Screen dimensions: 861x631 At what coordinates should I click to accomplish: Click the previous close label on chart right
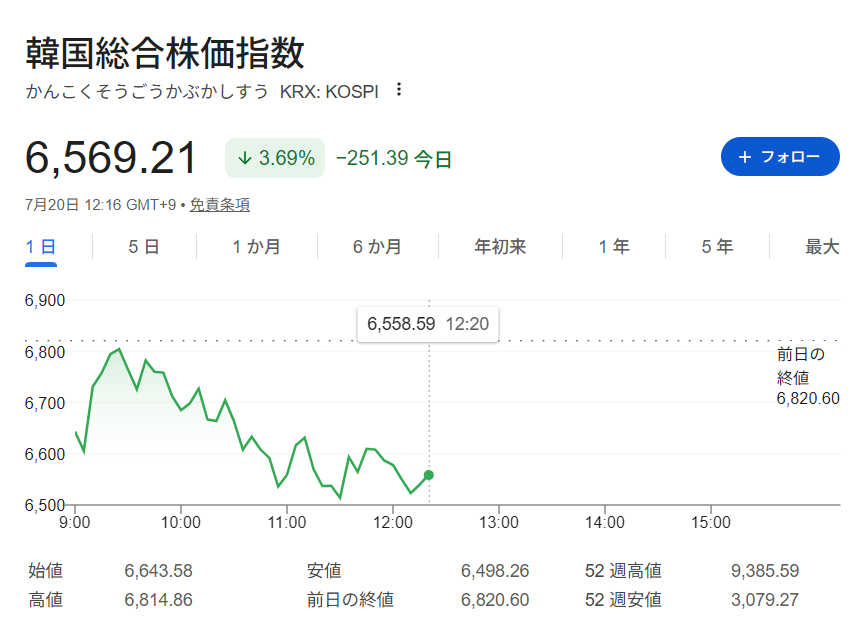(x=808, y=376)
